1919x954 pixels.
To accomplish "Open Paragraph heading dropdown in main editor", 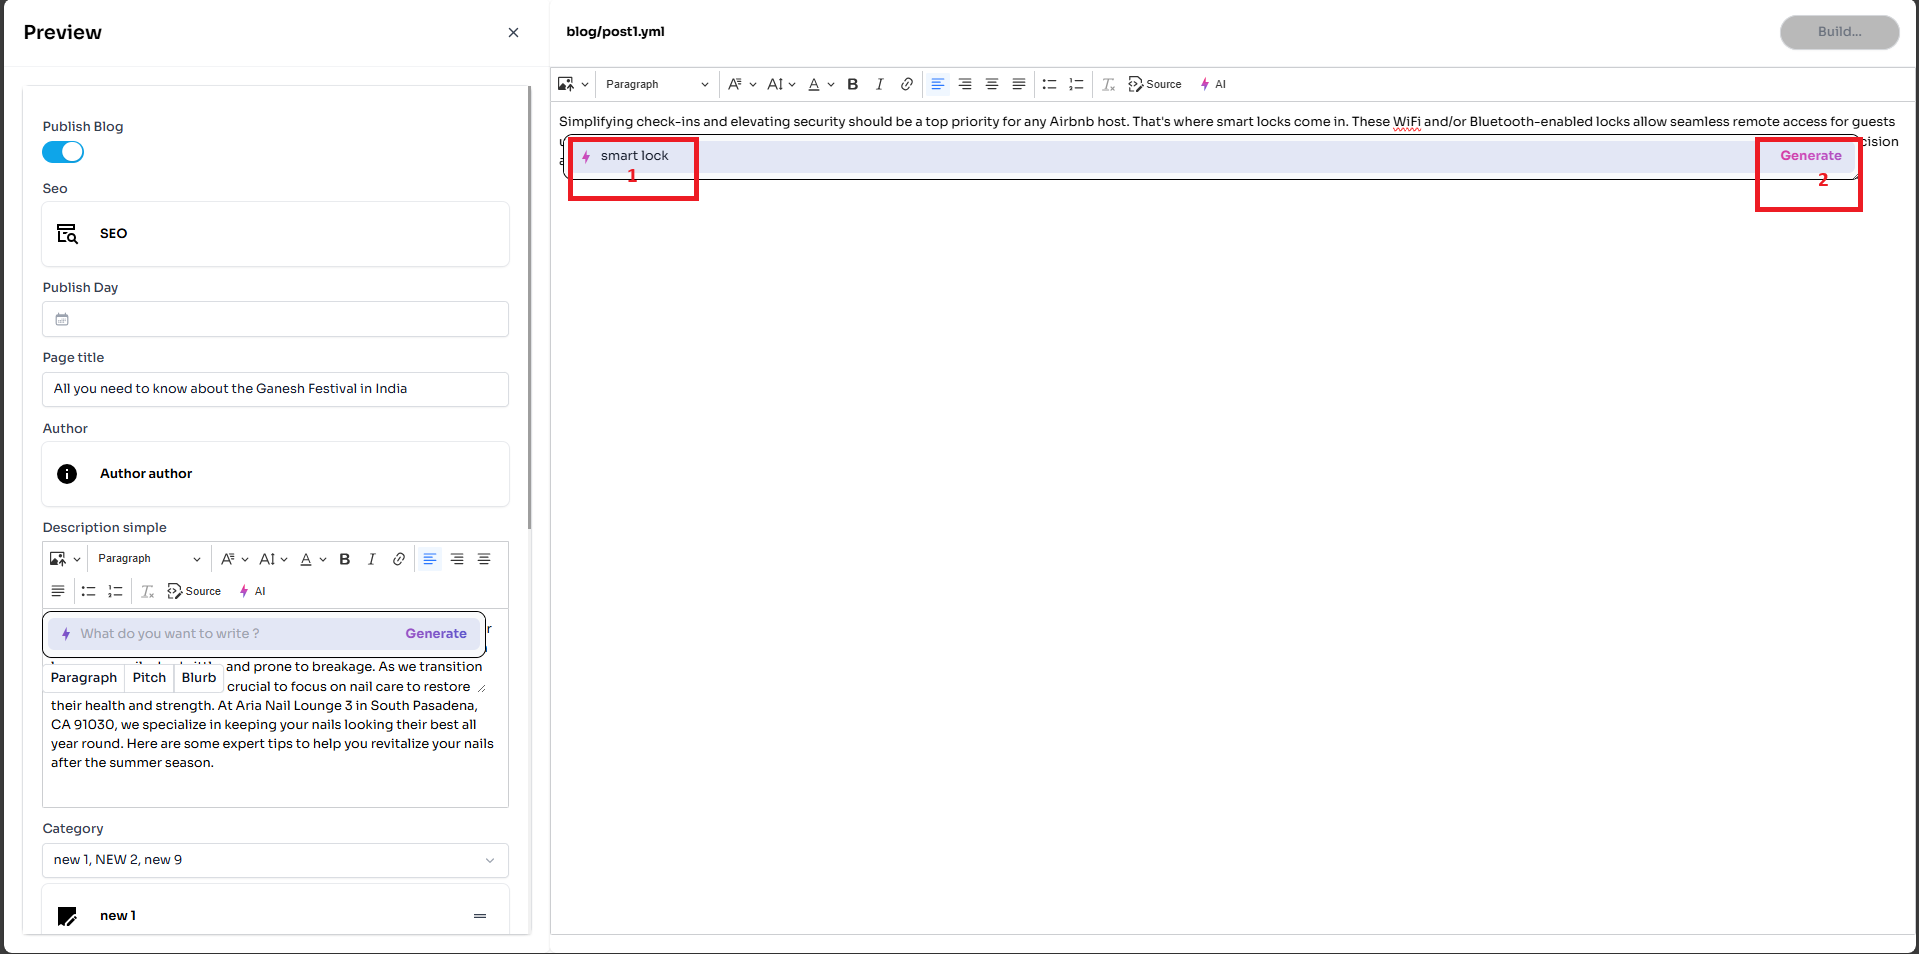I will (656, 85).
